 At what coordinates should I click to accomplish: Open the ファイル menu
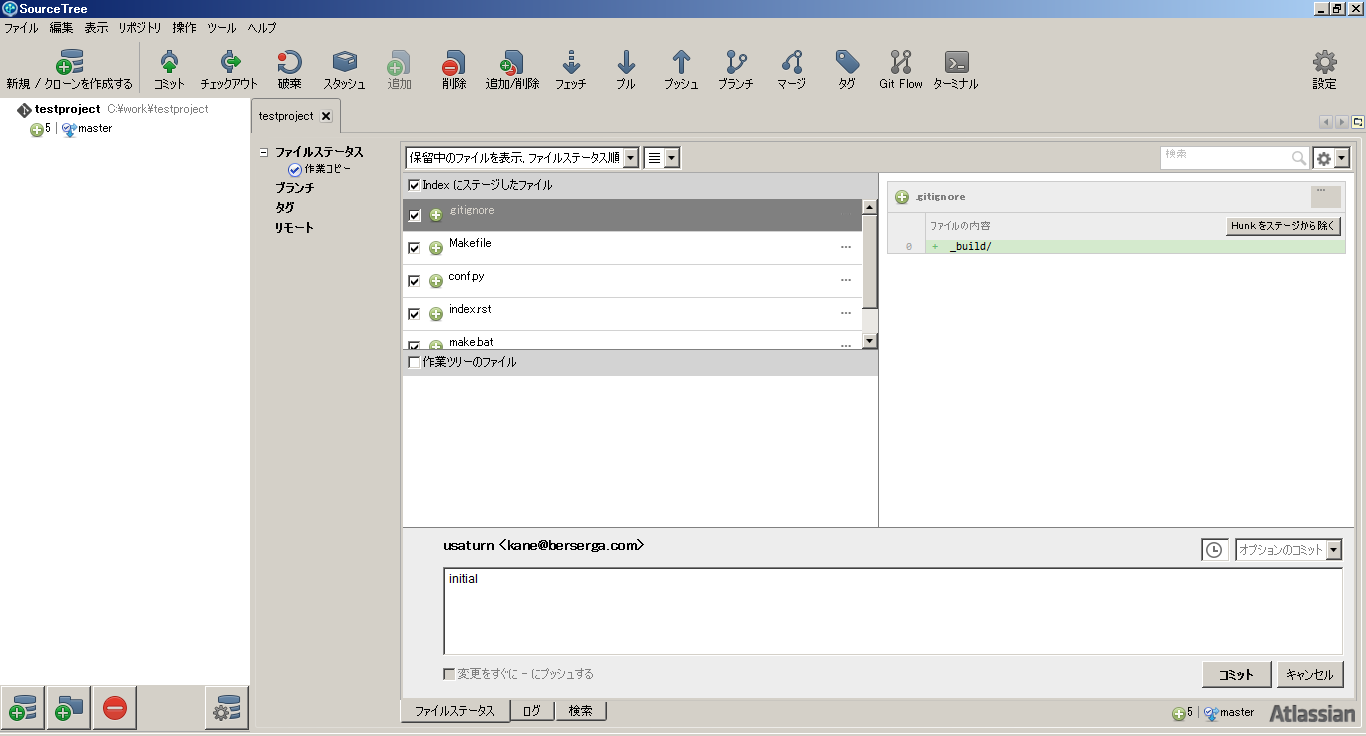pos(21,28)
